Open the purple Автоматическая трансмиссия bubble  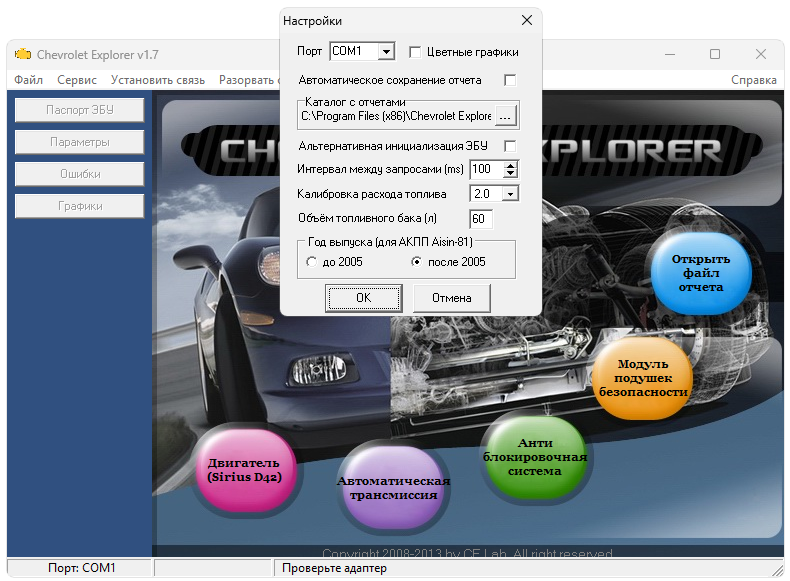point(393,487)
